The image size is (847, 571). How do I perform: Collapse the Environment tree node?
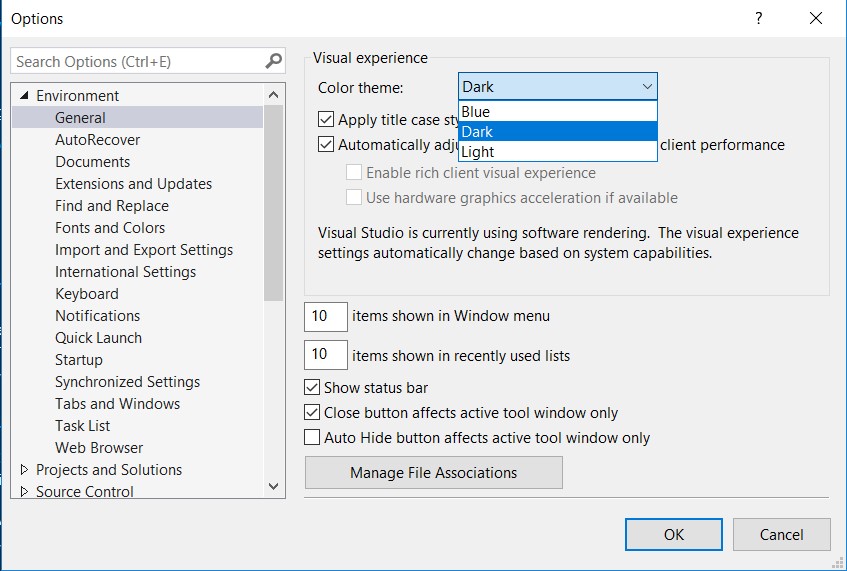click(x=24, y=96)
